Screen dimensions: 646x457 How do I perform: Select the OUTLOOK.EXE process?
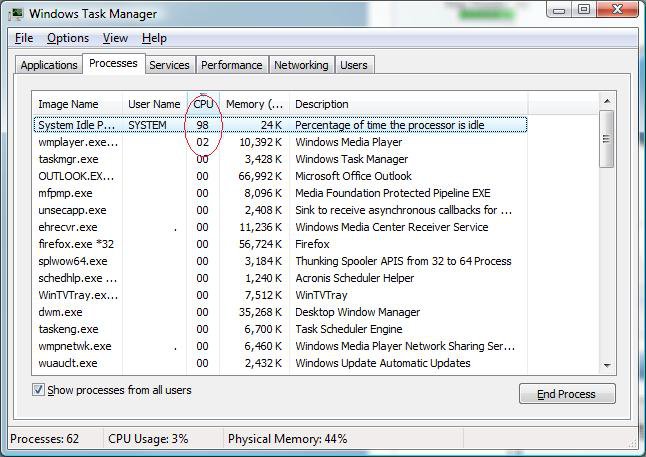coord(280,176)
